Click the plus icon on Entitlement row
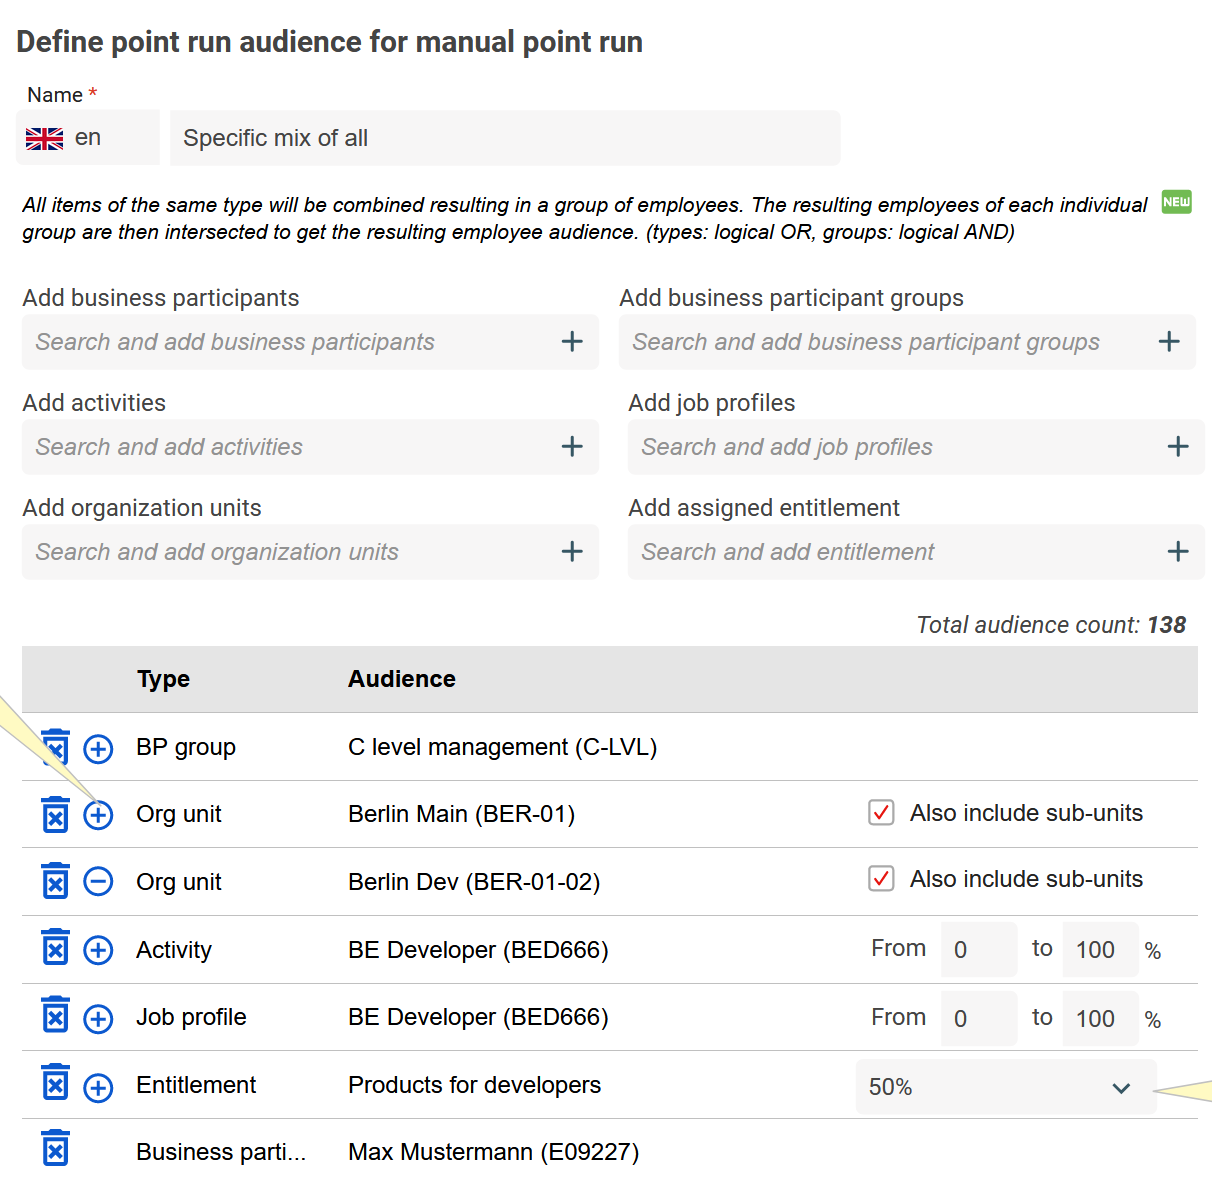 click(98, 1086)
